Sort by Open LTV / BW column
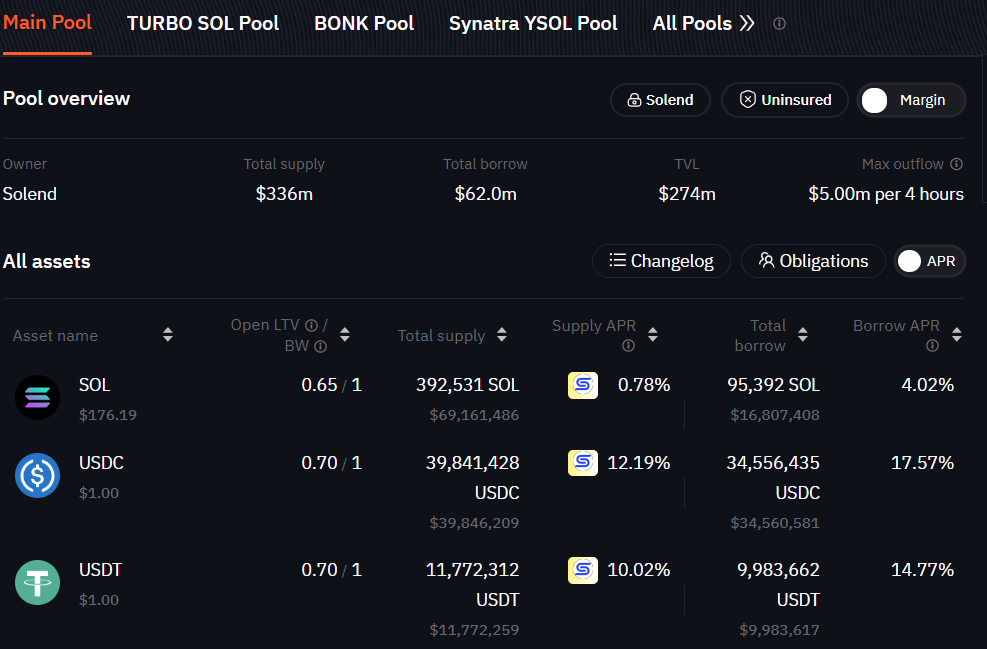 (344, 334)
